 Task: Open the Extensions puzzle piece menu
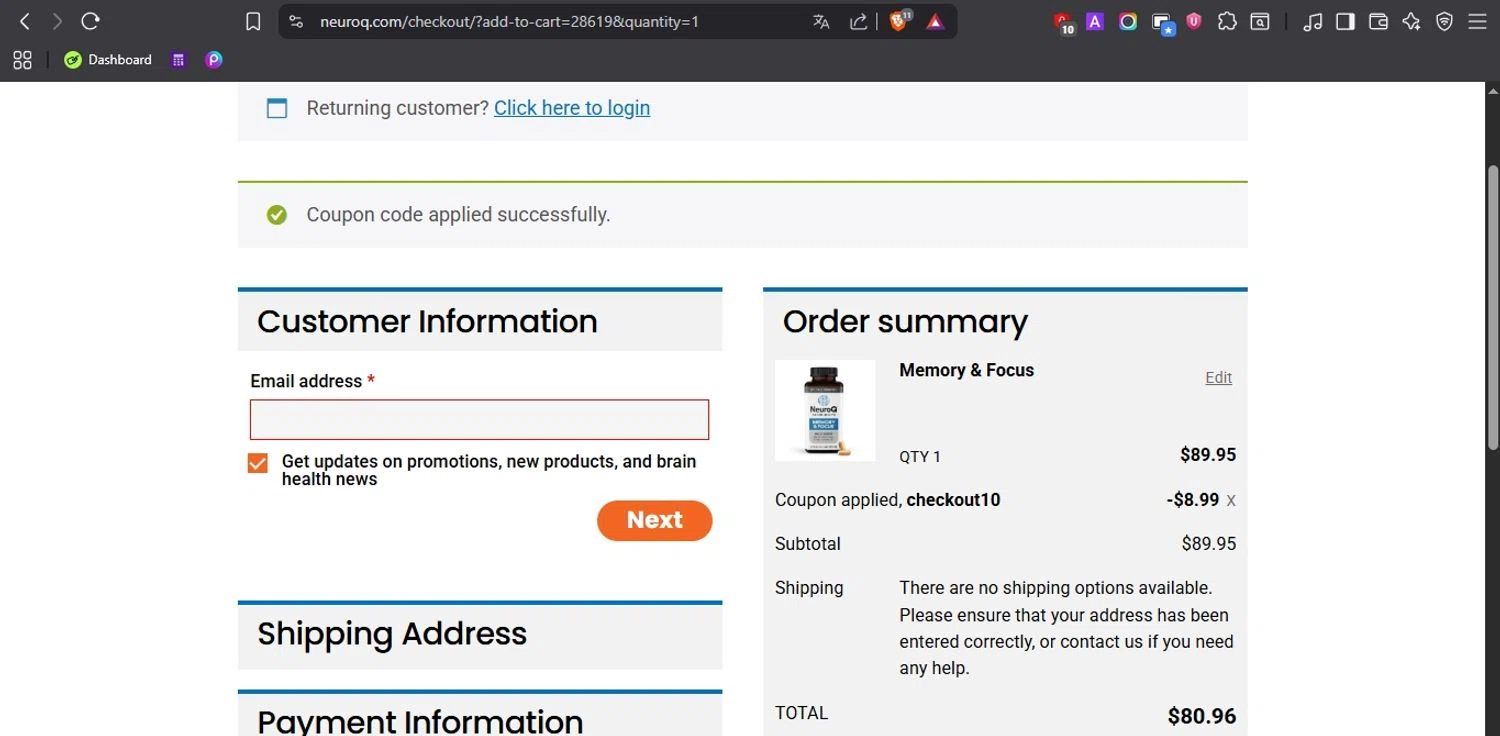click(1227, 21)
